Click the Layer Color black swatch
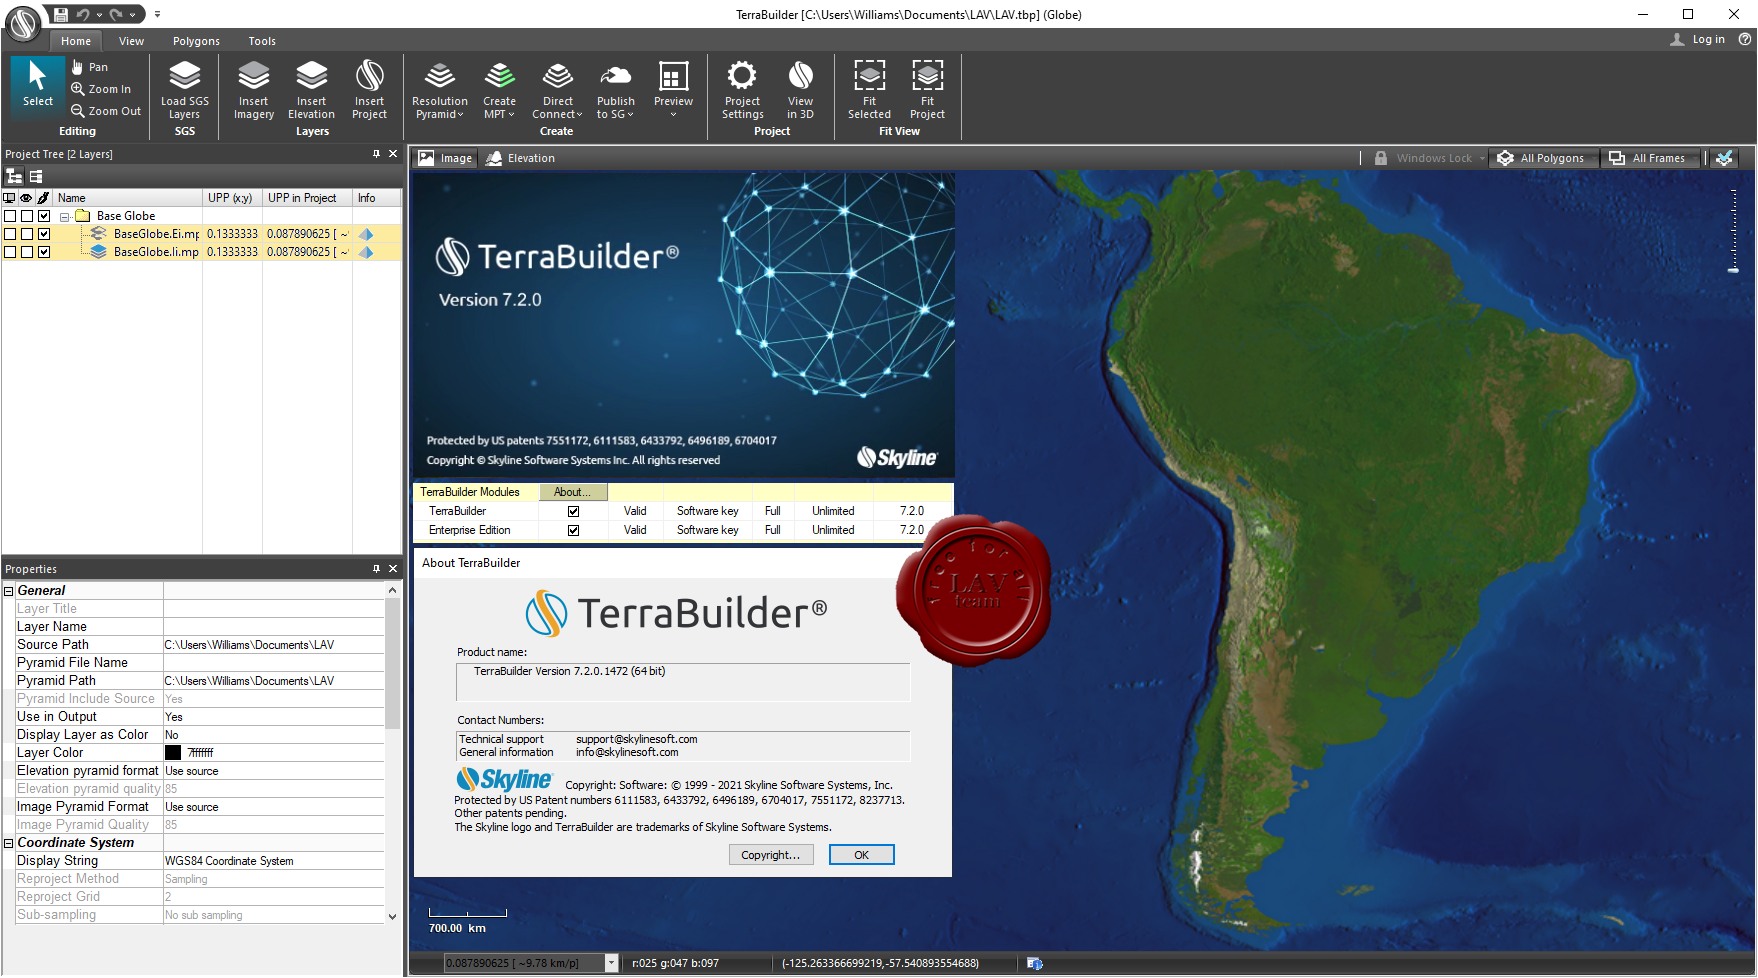The width and height of the screenshot is (1758, 978). pyautogui.click(x=173, y=753)
